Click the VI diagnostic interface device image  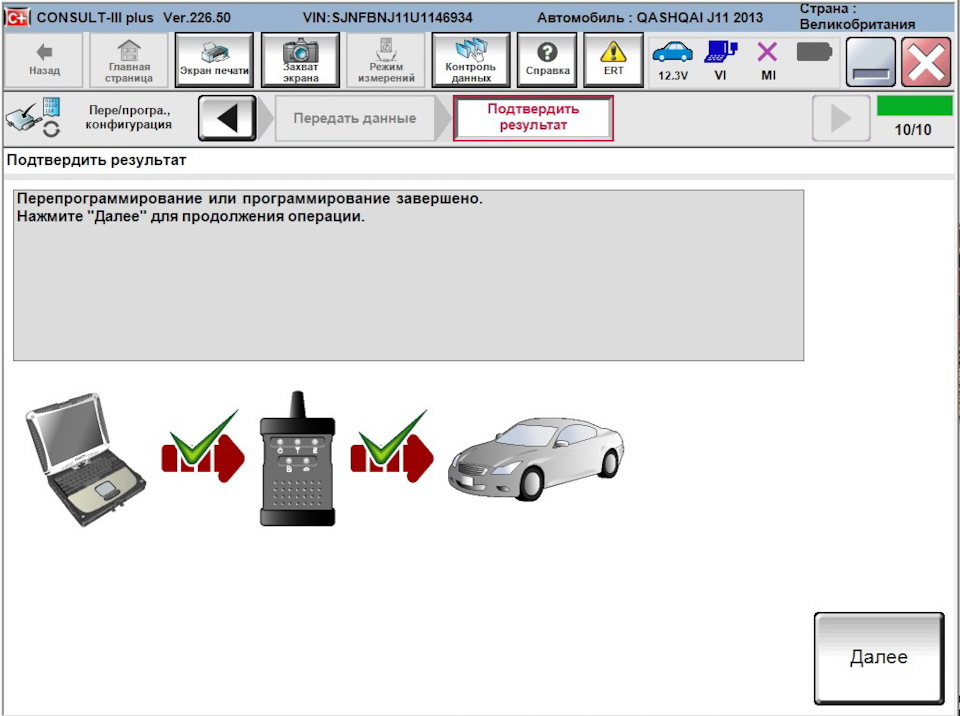298,458
